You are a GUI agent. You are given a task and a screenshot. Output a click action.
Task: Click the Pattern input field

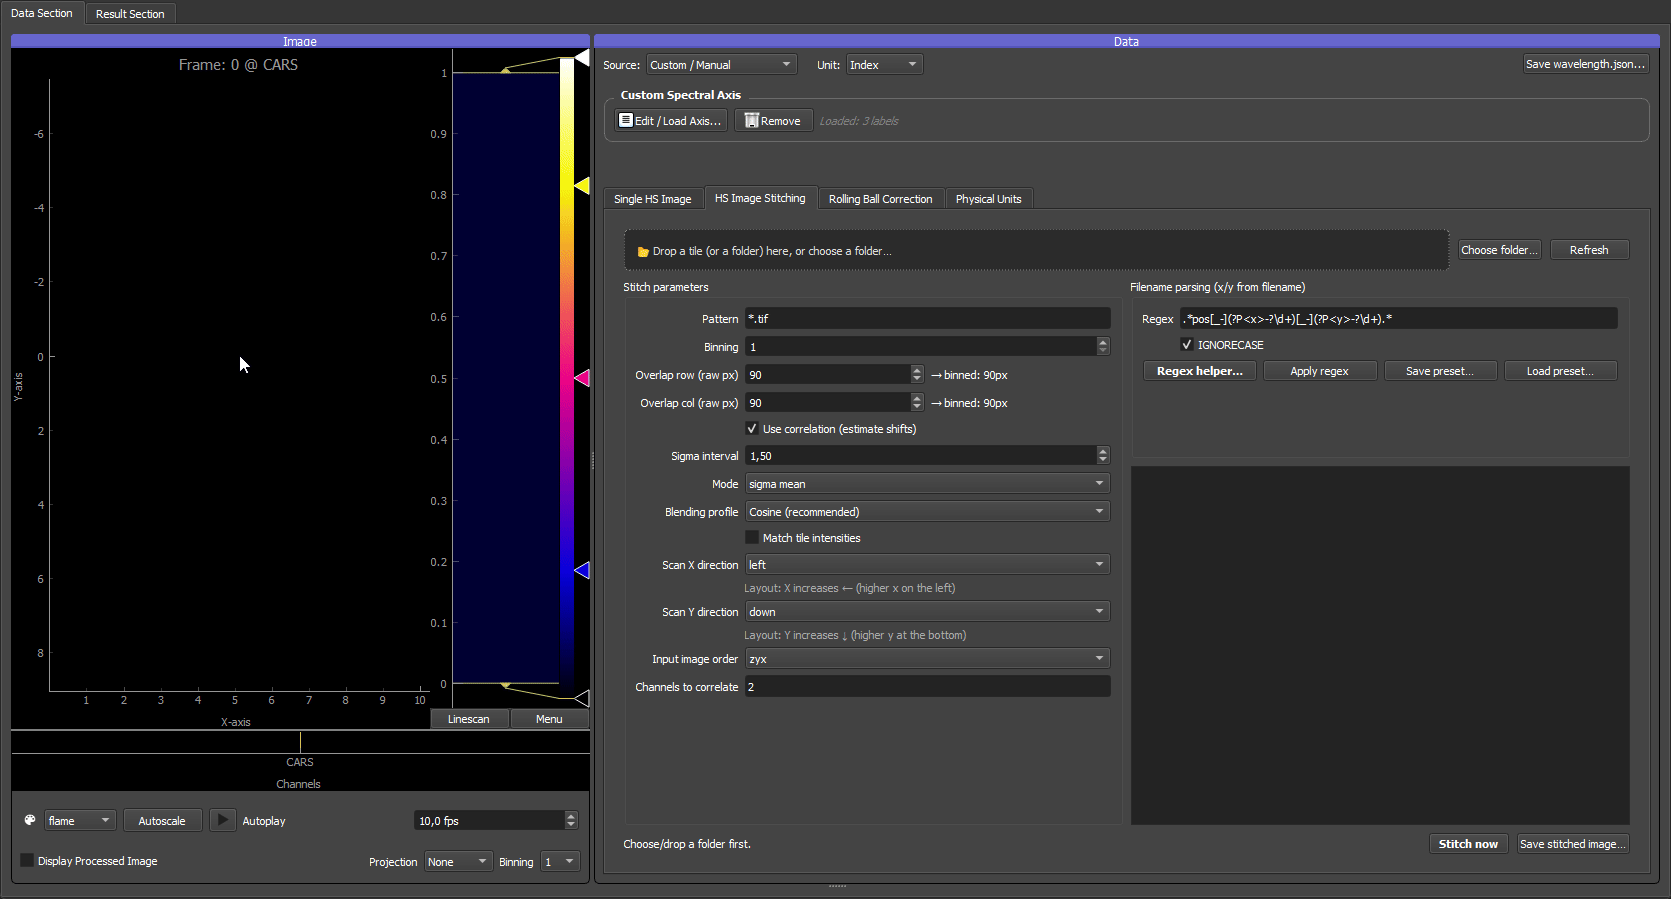927,319
